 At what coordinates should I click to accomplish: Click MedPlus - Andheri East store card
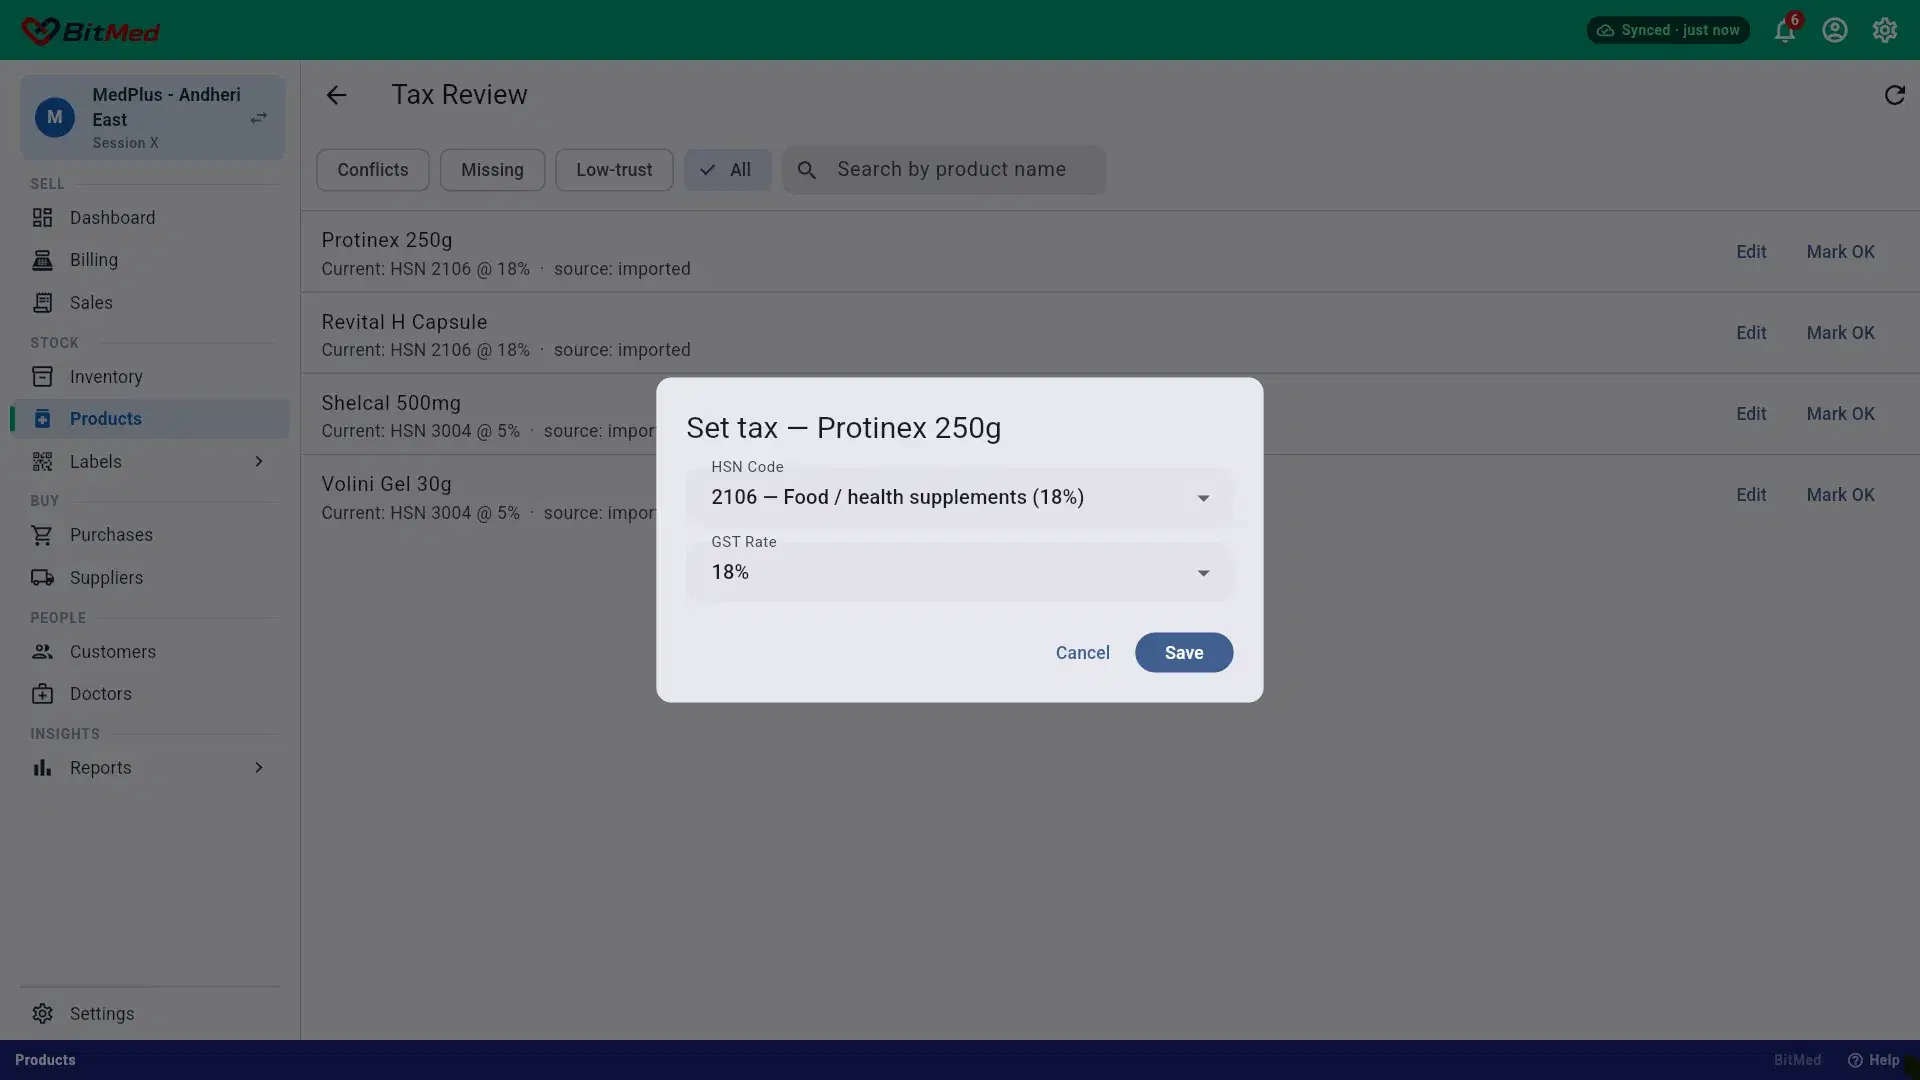click(152, 118)
